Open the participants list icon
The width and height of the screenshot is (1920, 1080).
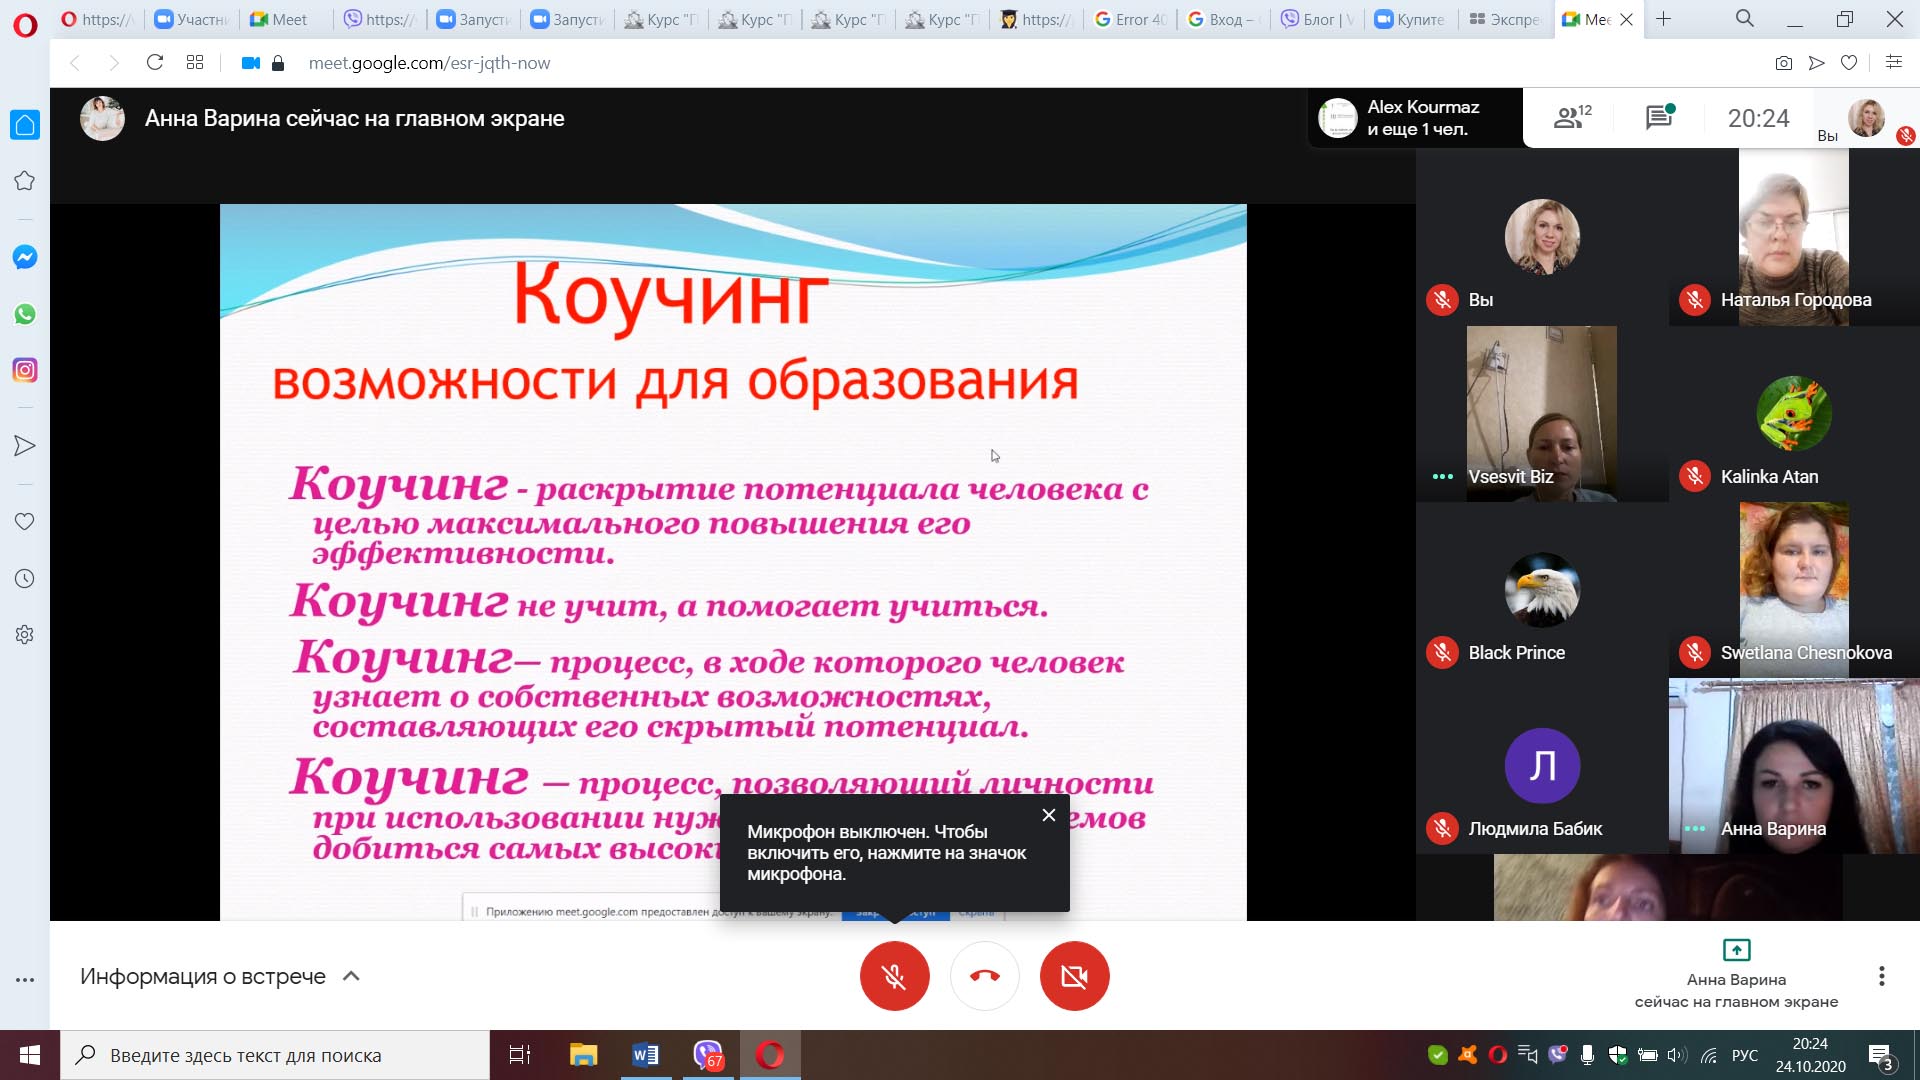click(x=1571, y=118)
